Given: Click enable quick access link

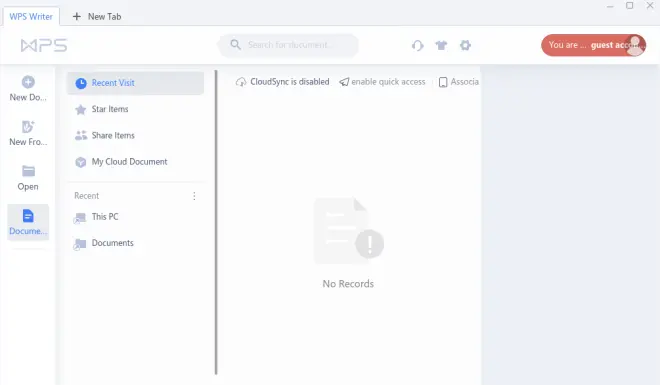Looking at the screenshot, I should (x=388, y=82).
